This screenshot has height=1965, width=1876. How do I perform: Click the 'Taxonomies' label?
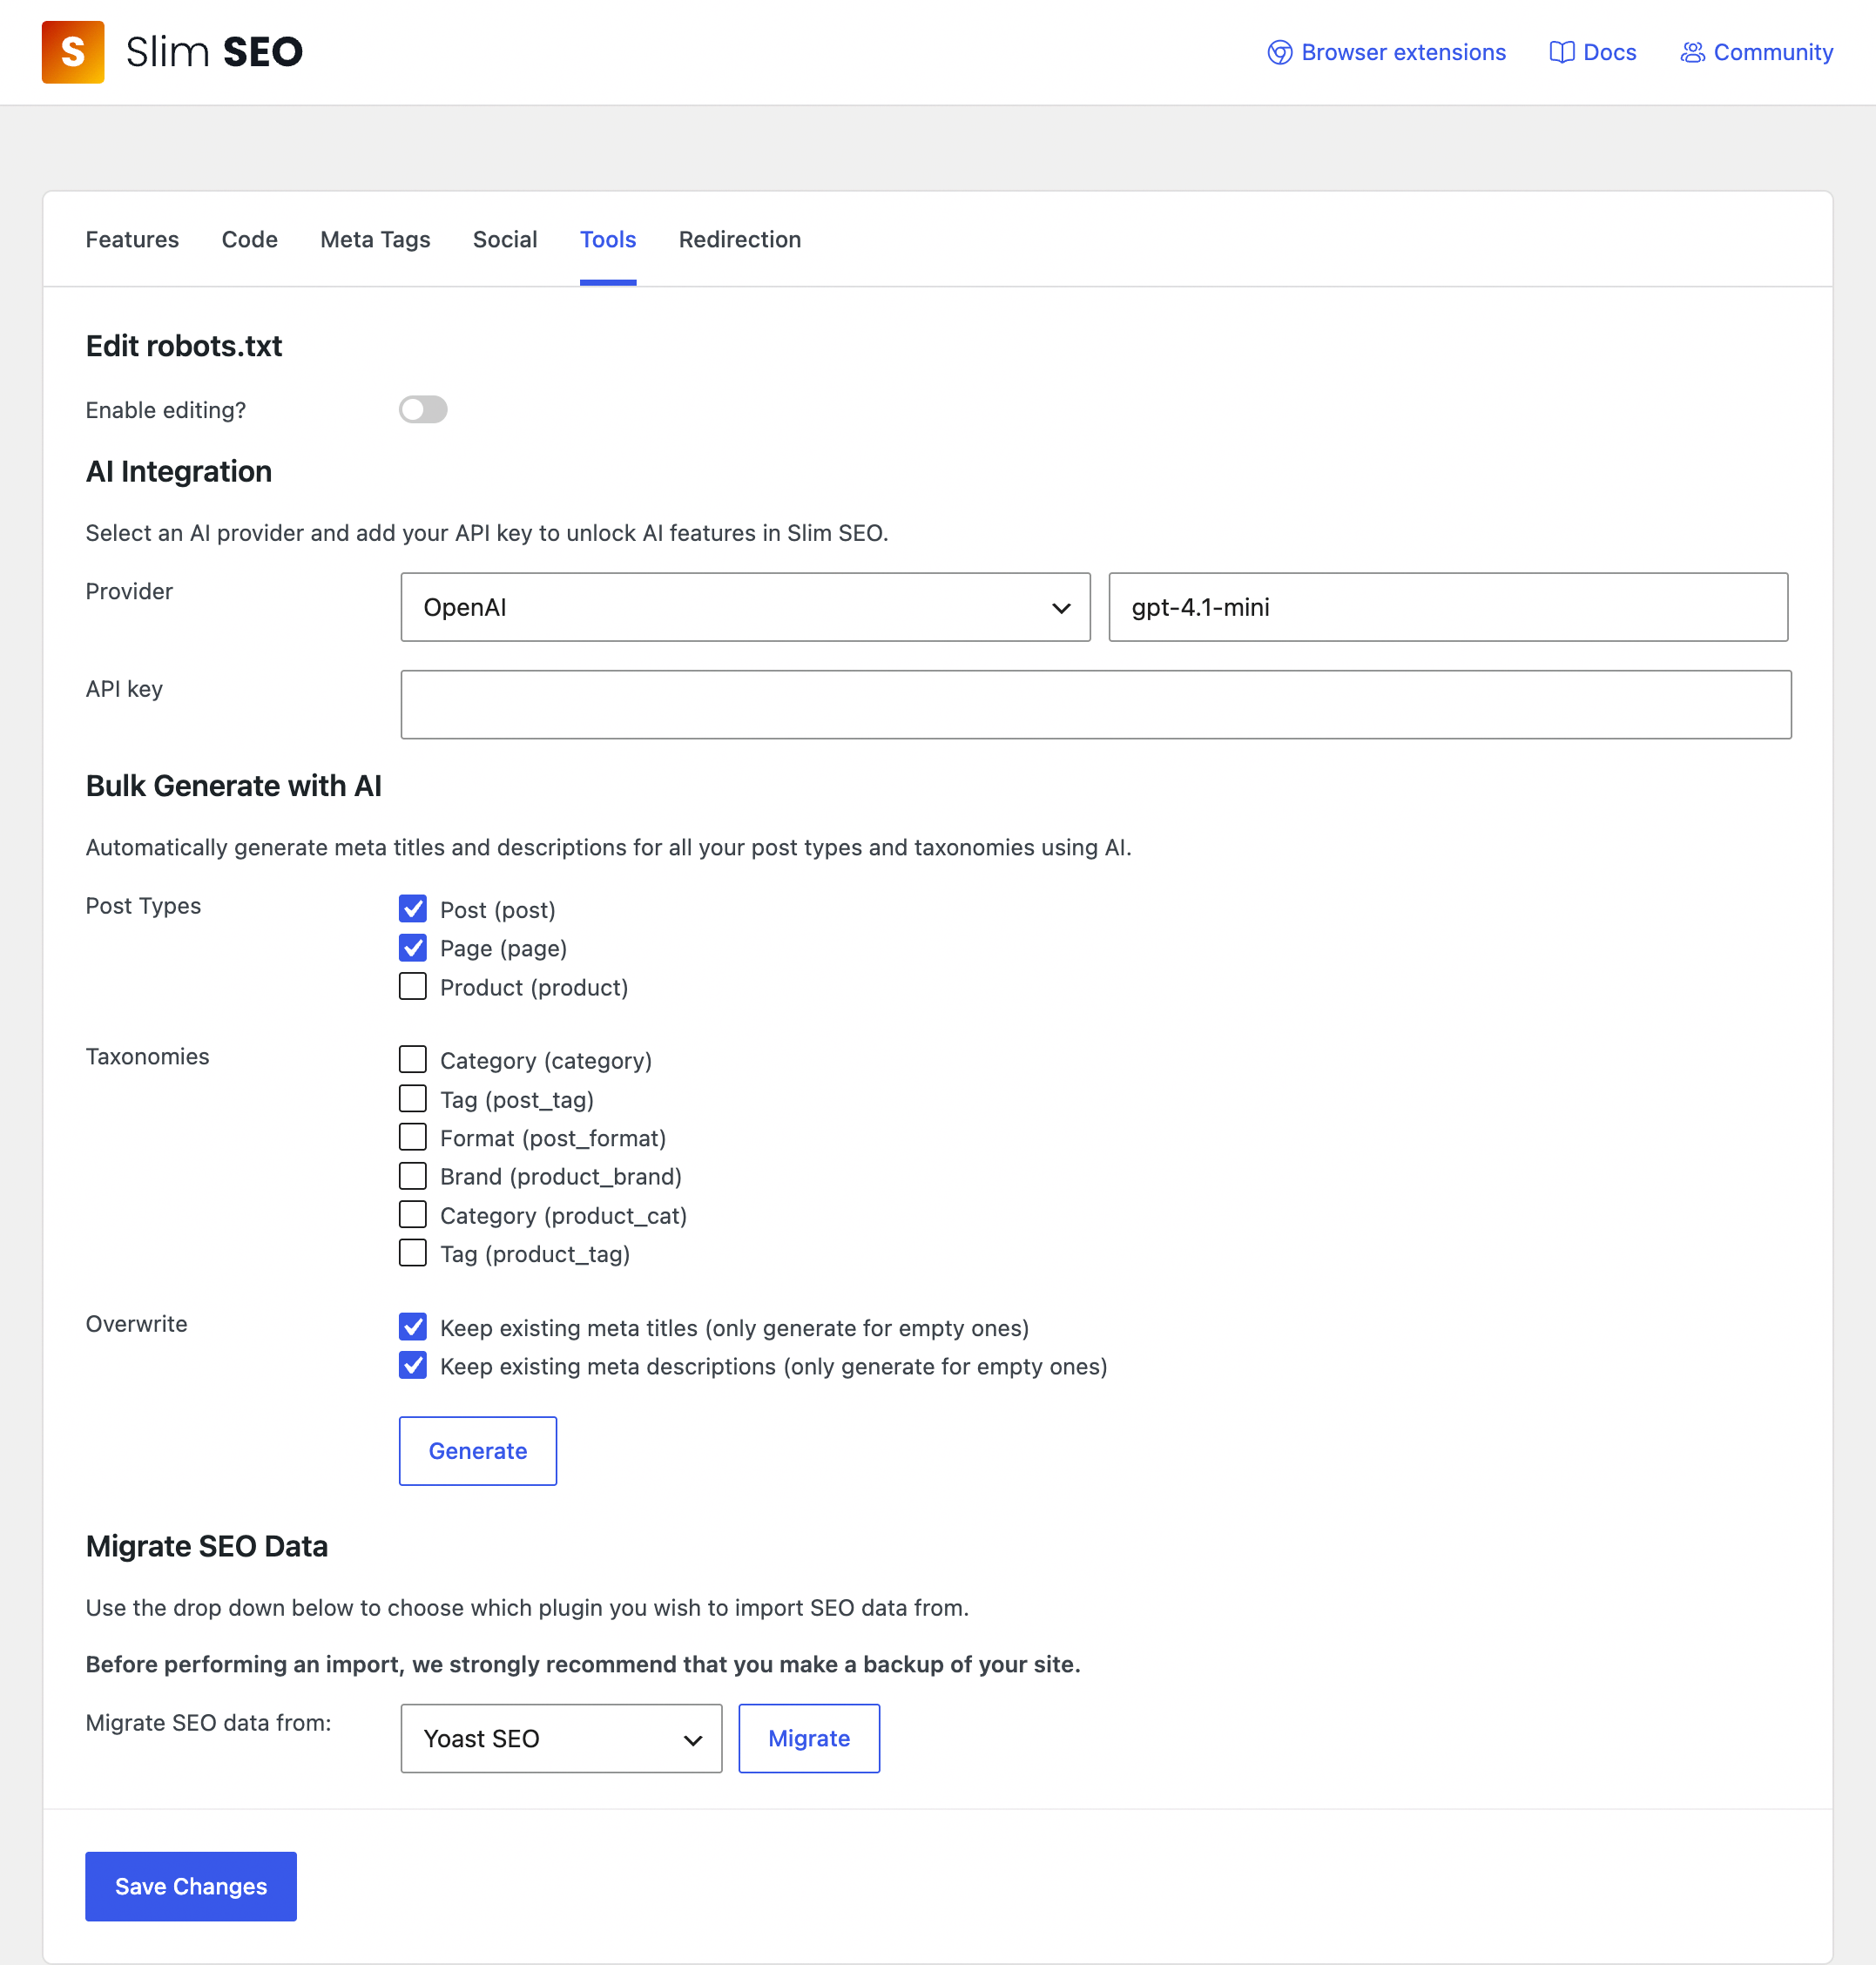[147, 1056]
